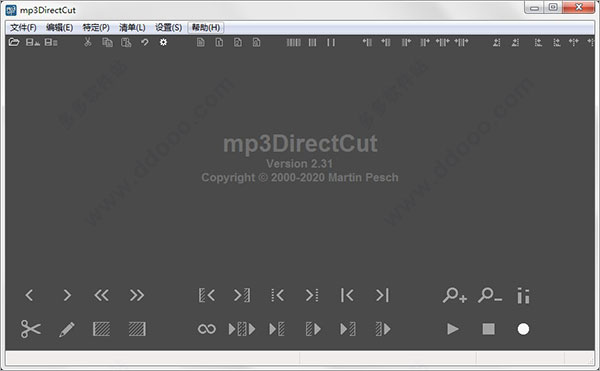Click the undo arrow toolbar icon
600x371 pixels.
pos(145,42)
